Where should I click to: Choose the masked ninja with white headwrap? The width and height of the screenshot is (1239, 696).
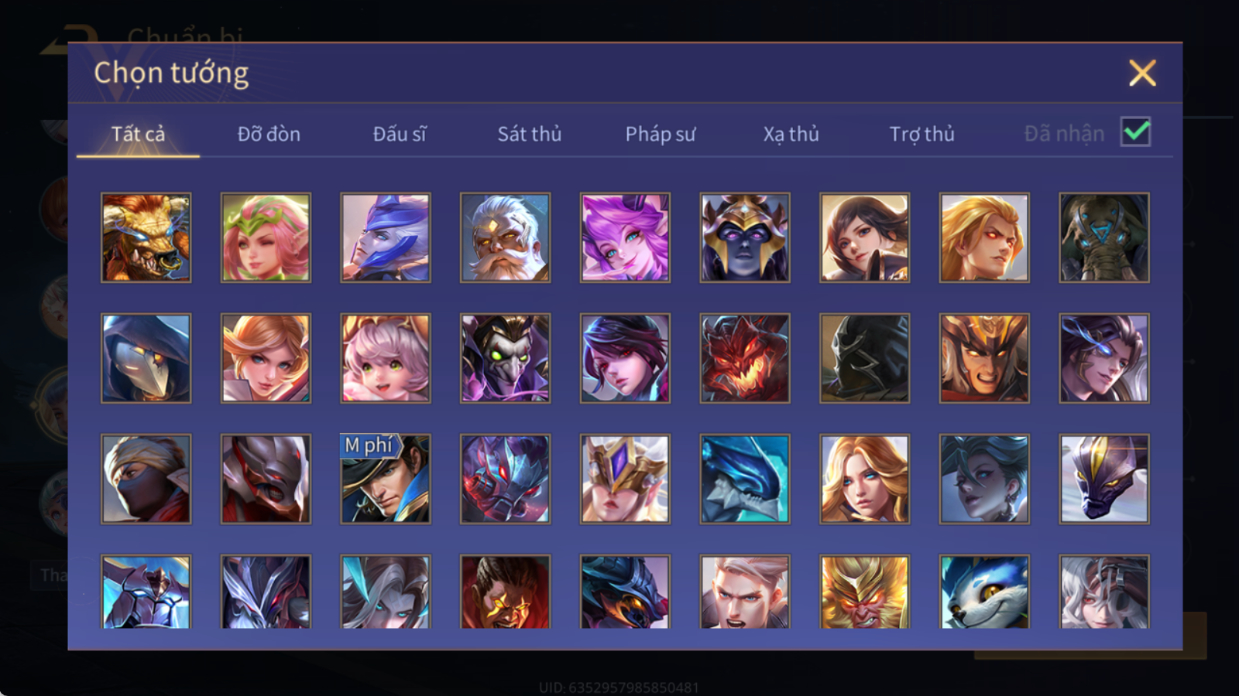[146, 479]
